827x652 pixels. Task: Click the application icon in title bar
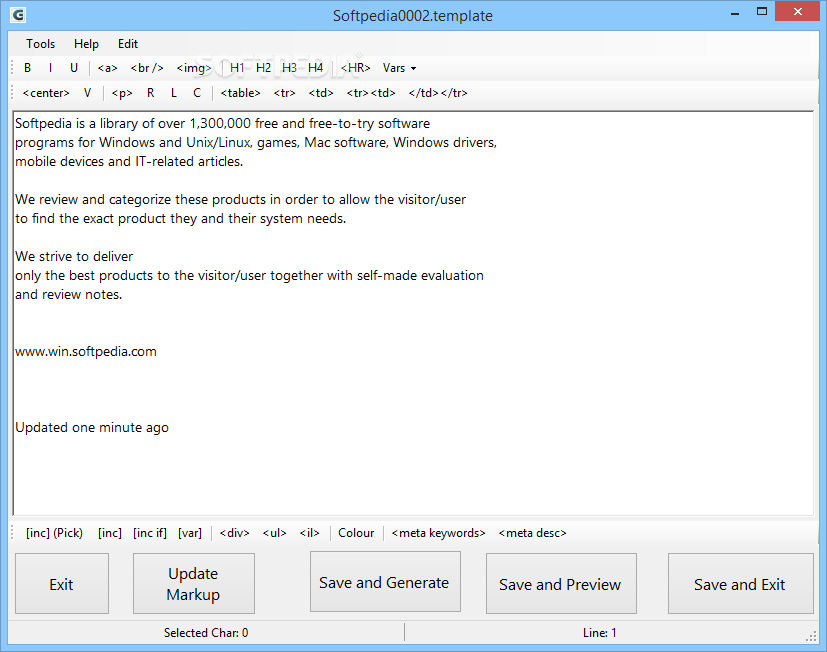coord(18,15)
